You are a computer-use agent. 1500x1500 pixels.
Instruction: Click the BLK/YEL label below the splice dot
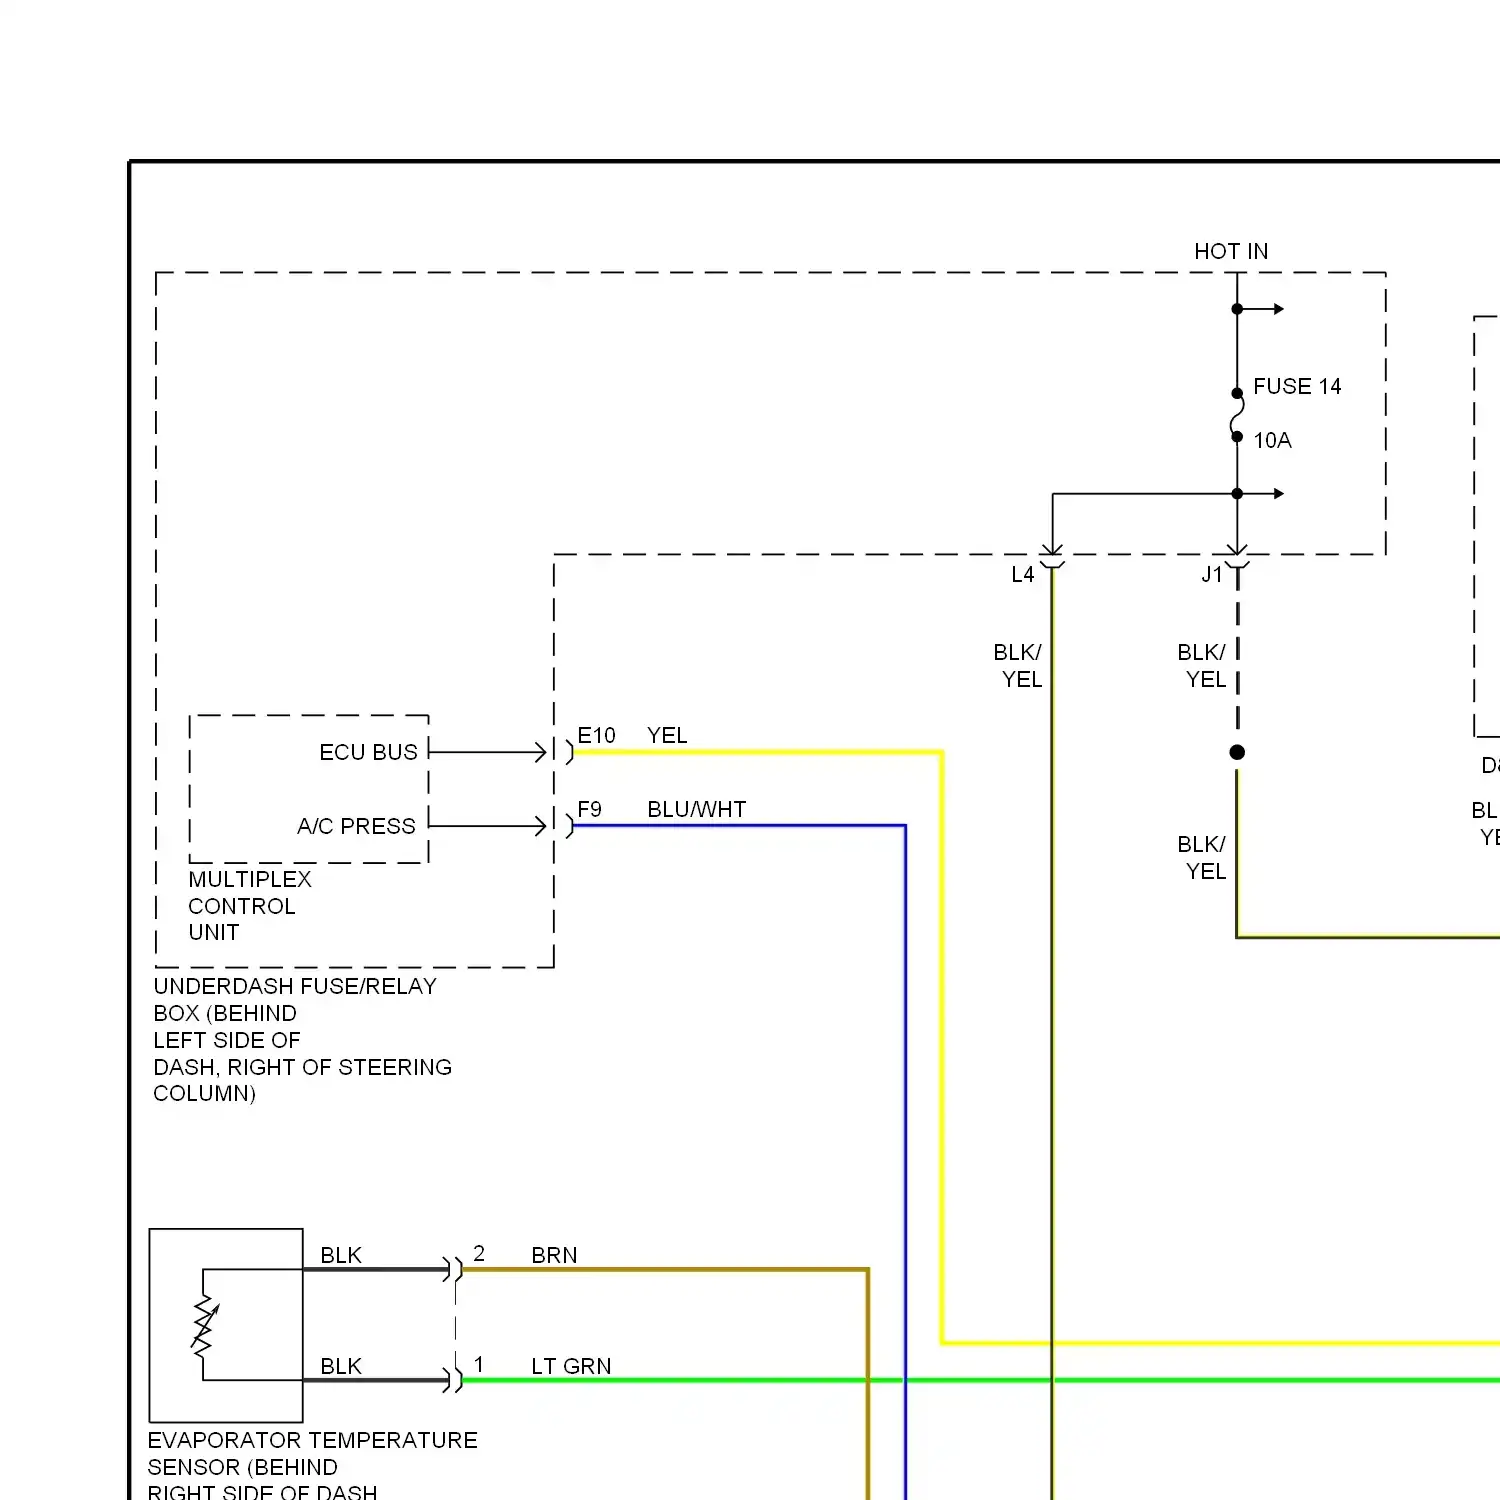click(x=1202, y=858)
